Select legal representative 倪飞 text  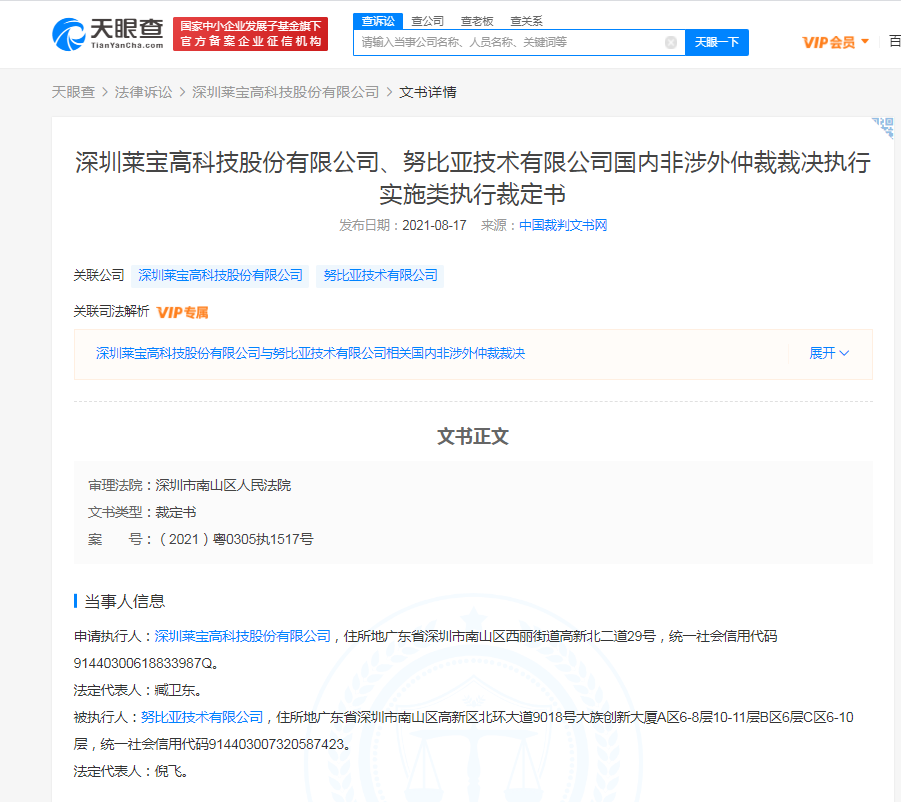tap(168, 772)
